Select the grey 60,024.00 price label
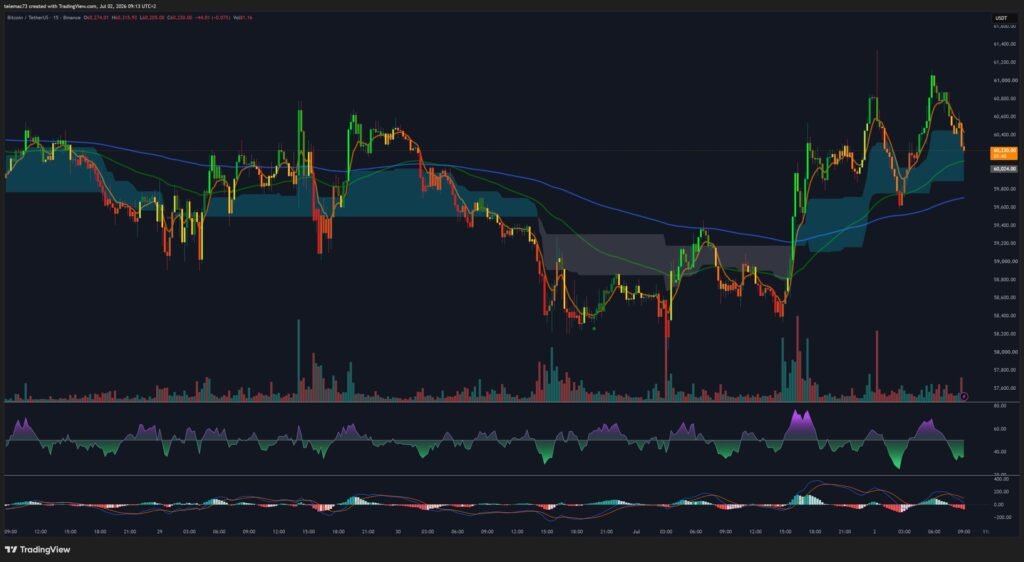 1004,168
